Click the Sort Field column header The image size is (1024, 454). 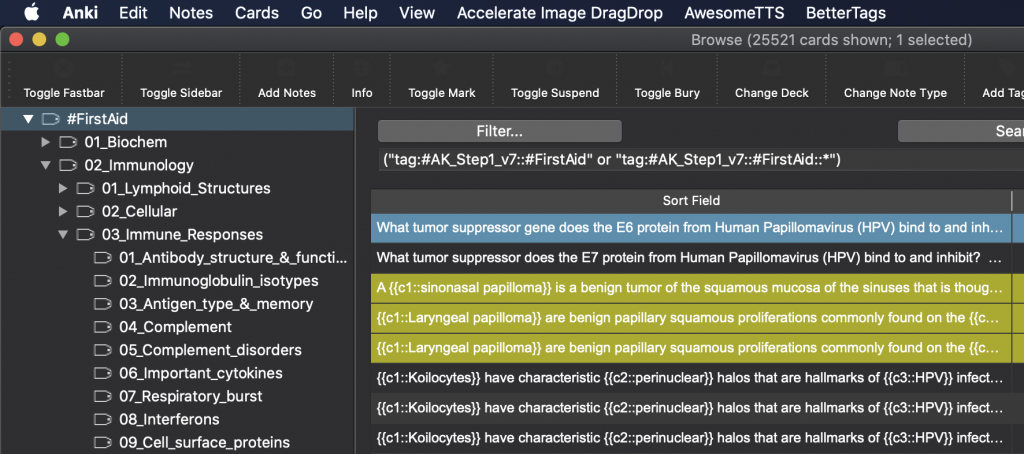click(x=690, y=201)
